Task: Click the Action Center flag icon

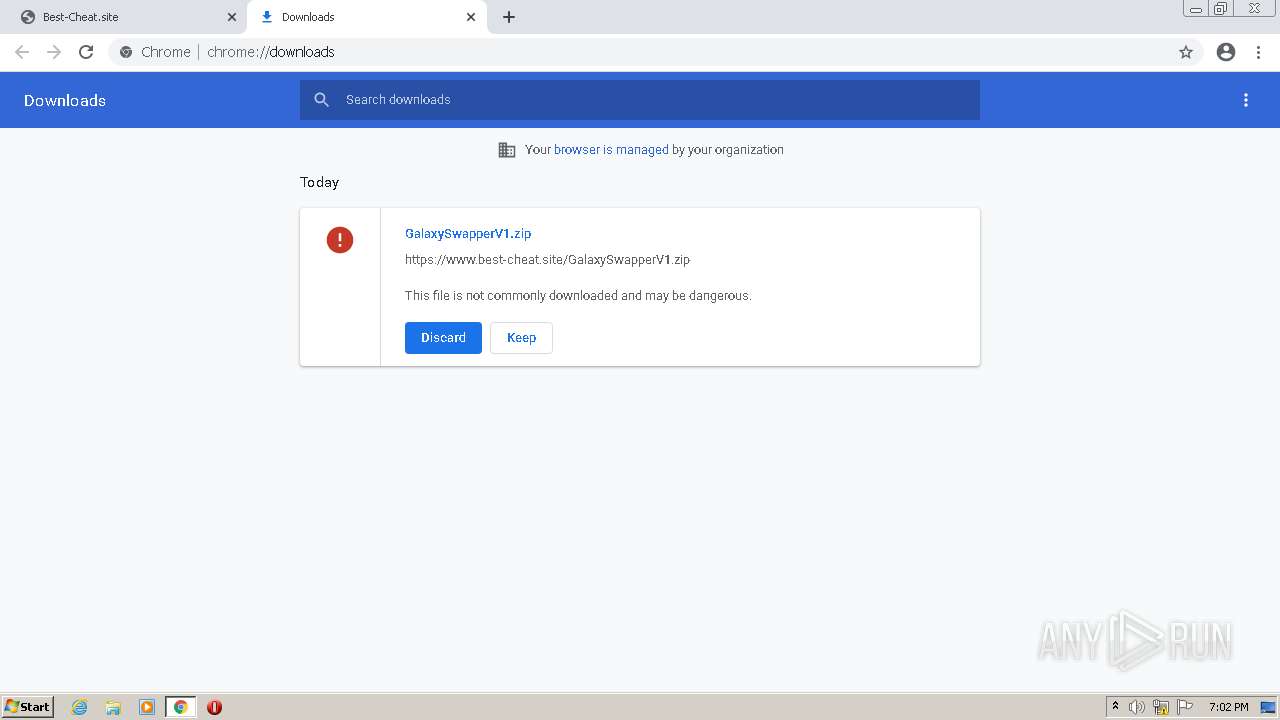Action: (x=1185, y=707)
